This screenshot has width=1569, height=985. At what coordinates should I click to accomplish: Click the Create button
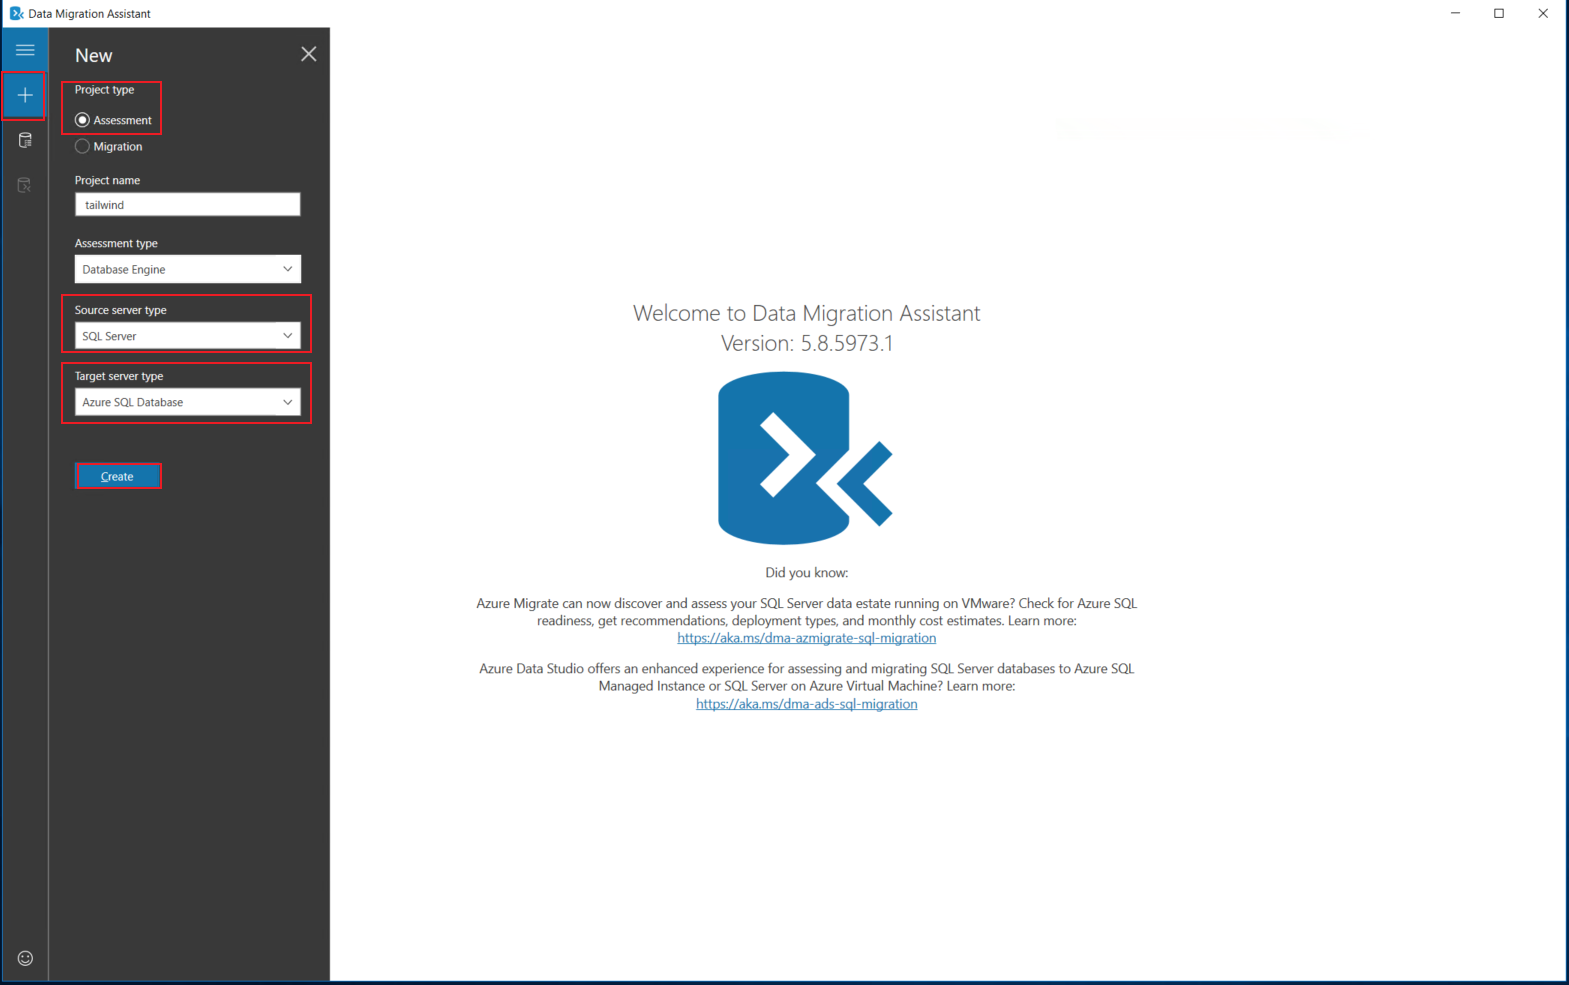pyautogui.click(x=117, y=476)
